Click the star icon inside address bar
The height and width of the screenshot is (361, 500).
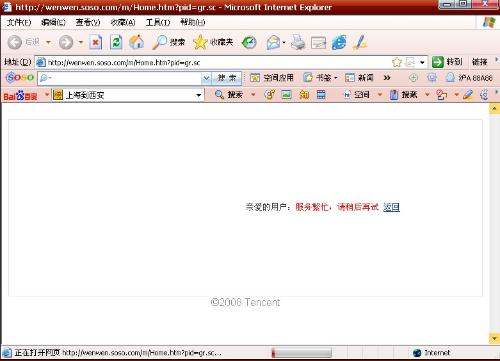(396, 62)
